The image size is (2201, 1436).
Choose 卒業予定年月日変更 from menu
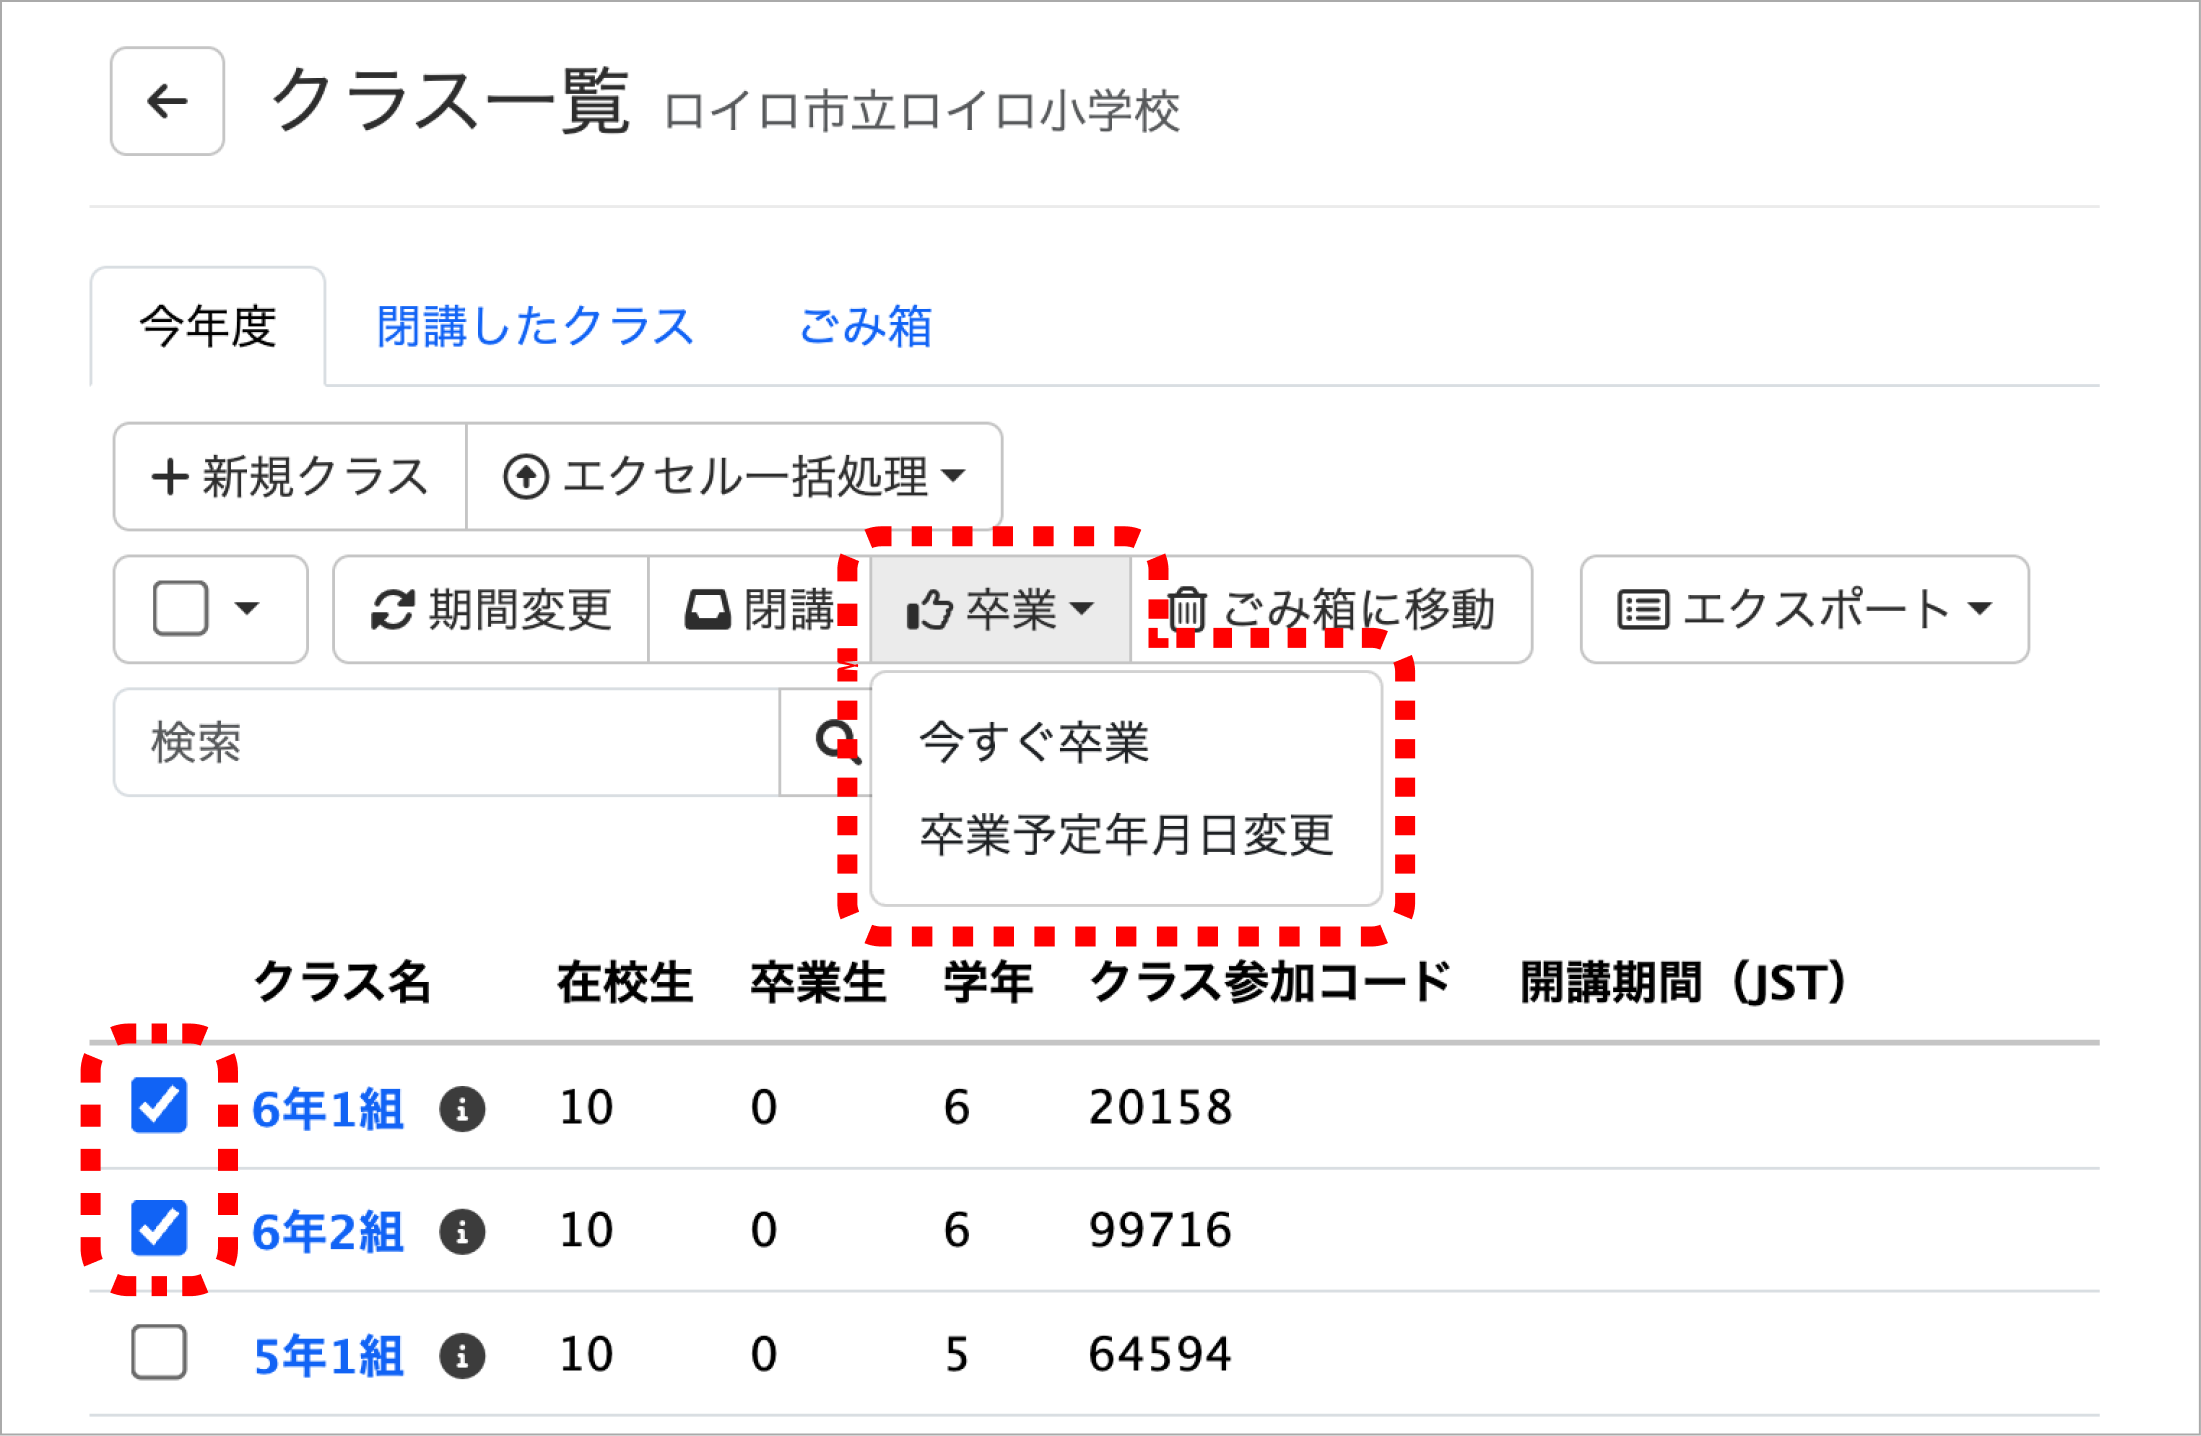[1126, 834]
